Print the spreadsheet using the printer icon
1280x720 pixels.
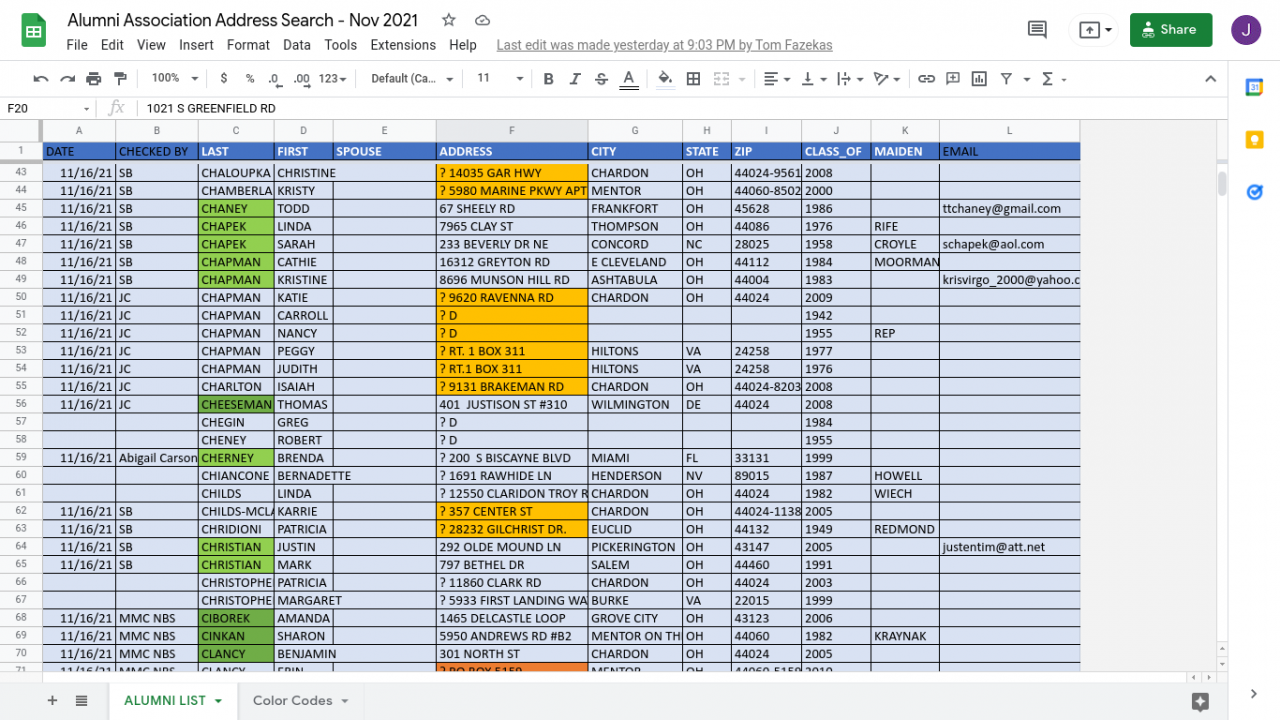coord(94,79)
